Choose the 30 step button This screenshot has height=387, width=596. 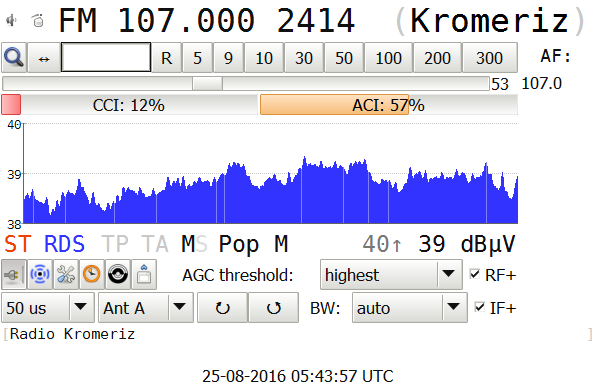tap(304, 58)
